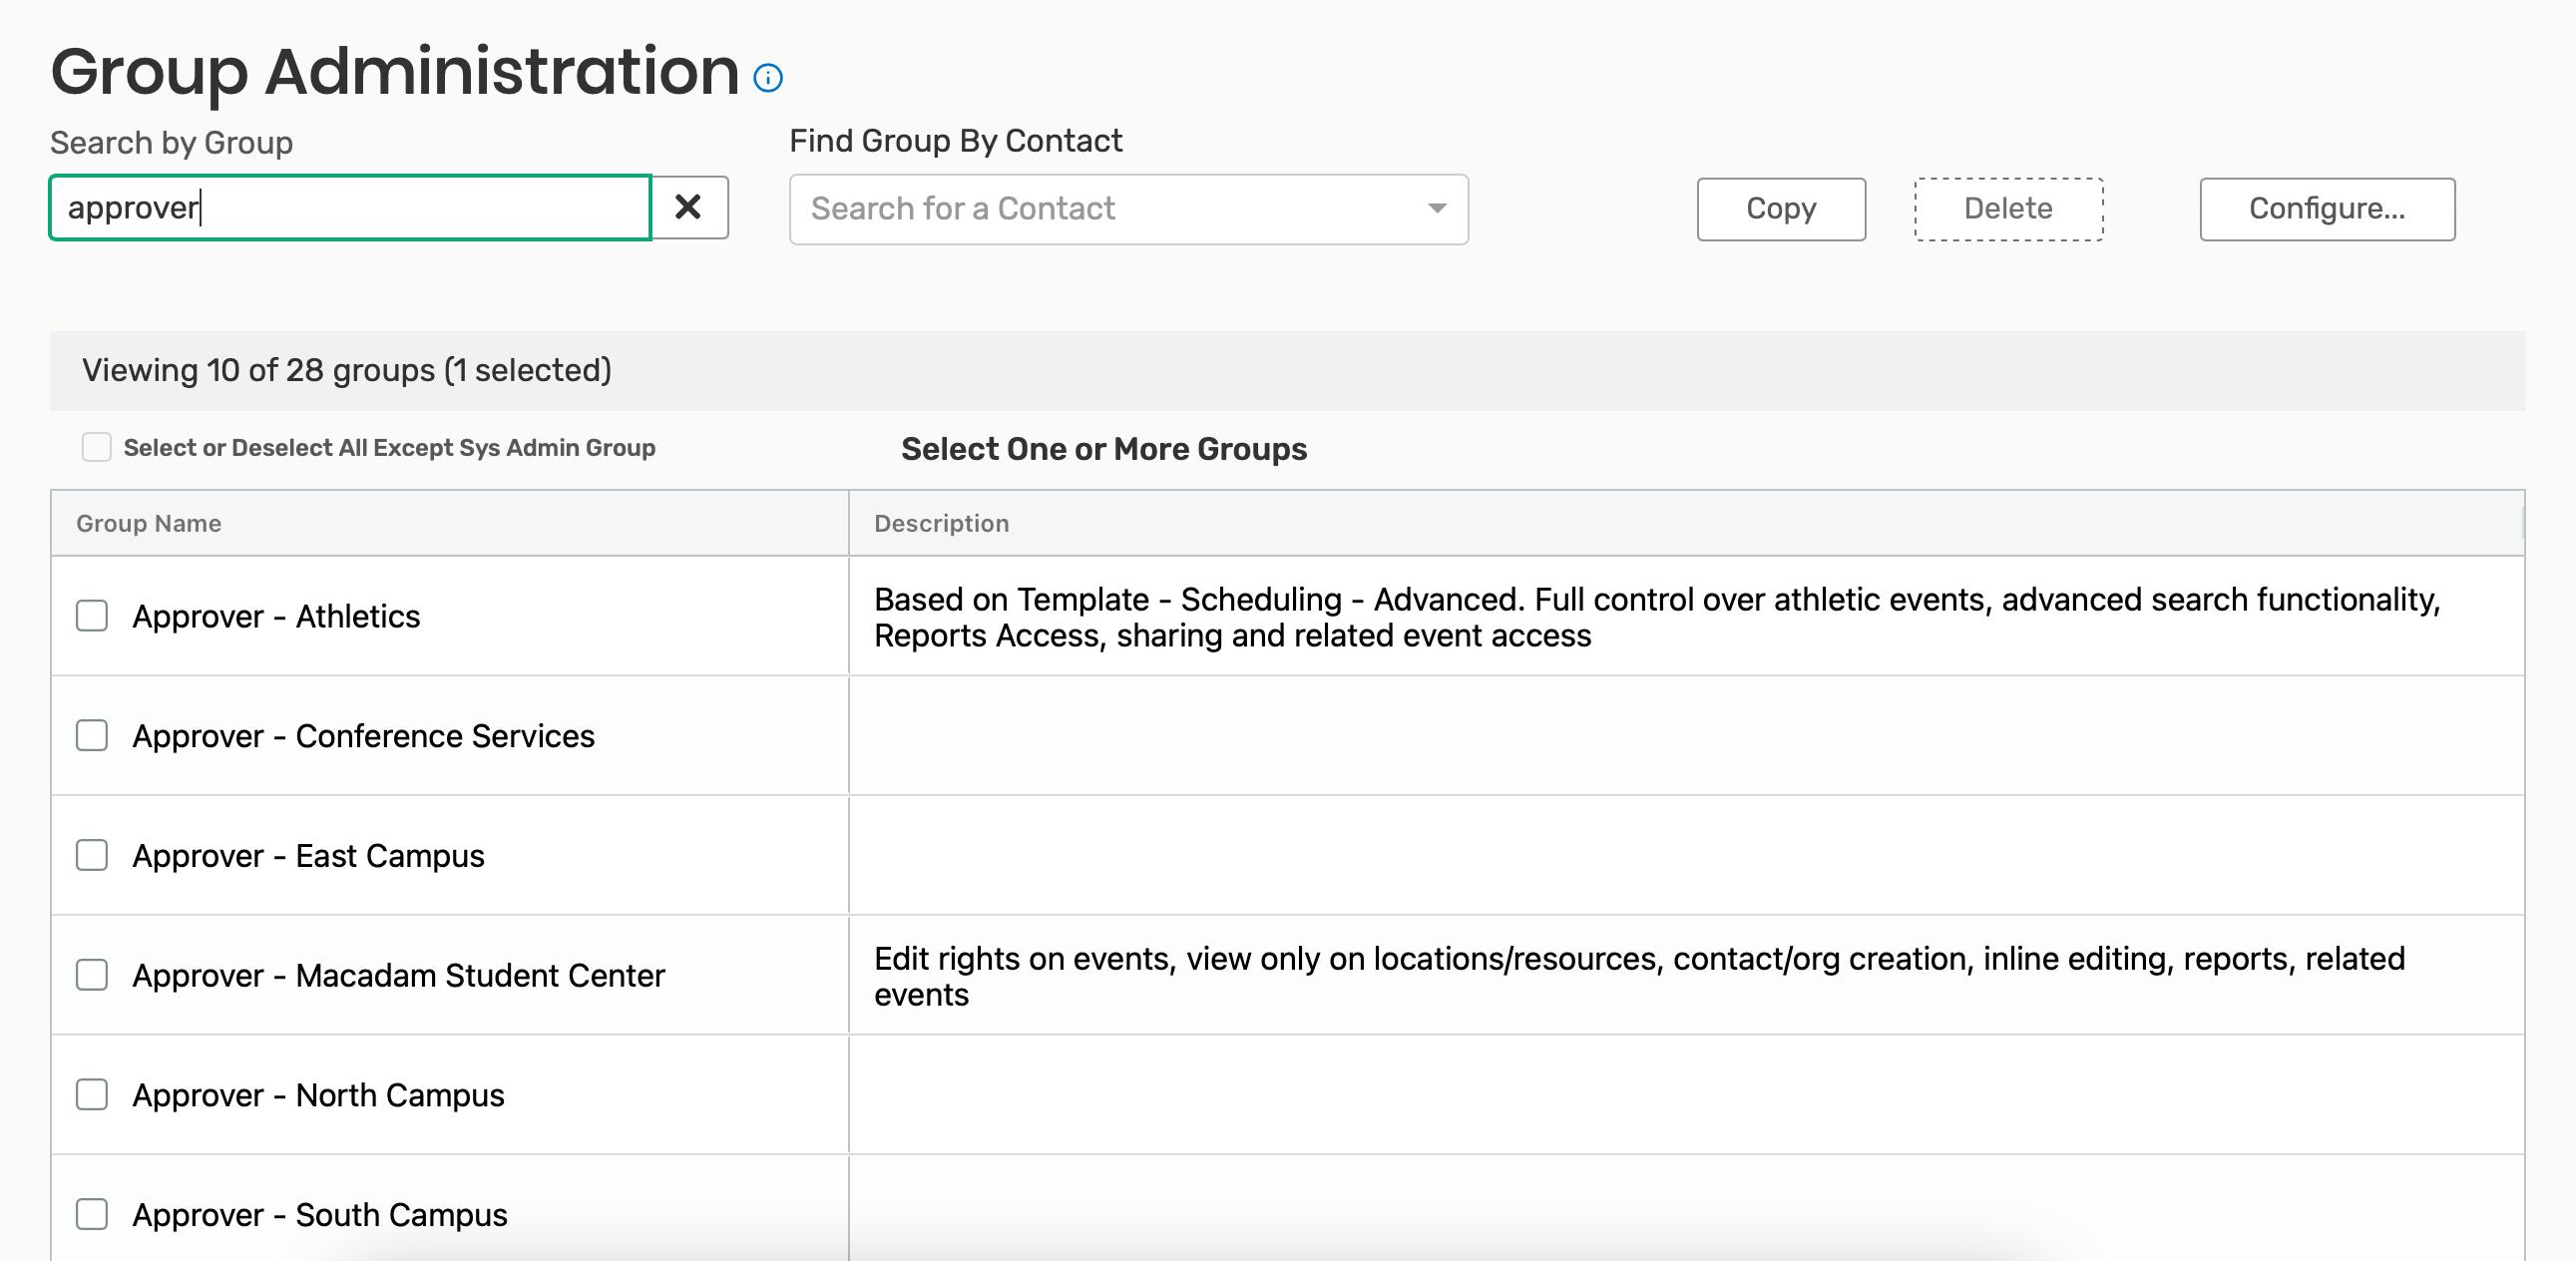Check the Approver - Athletics checkbox
The height and width of the screenshot is (1261, 2576).
(x=92, y=615)
